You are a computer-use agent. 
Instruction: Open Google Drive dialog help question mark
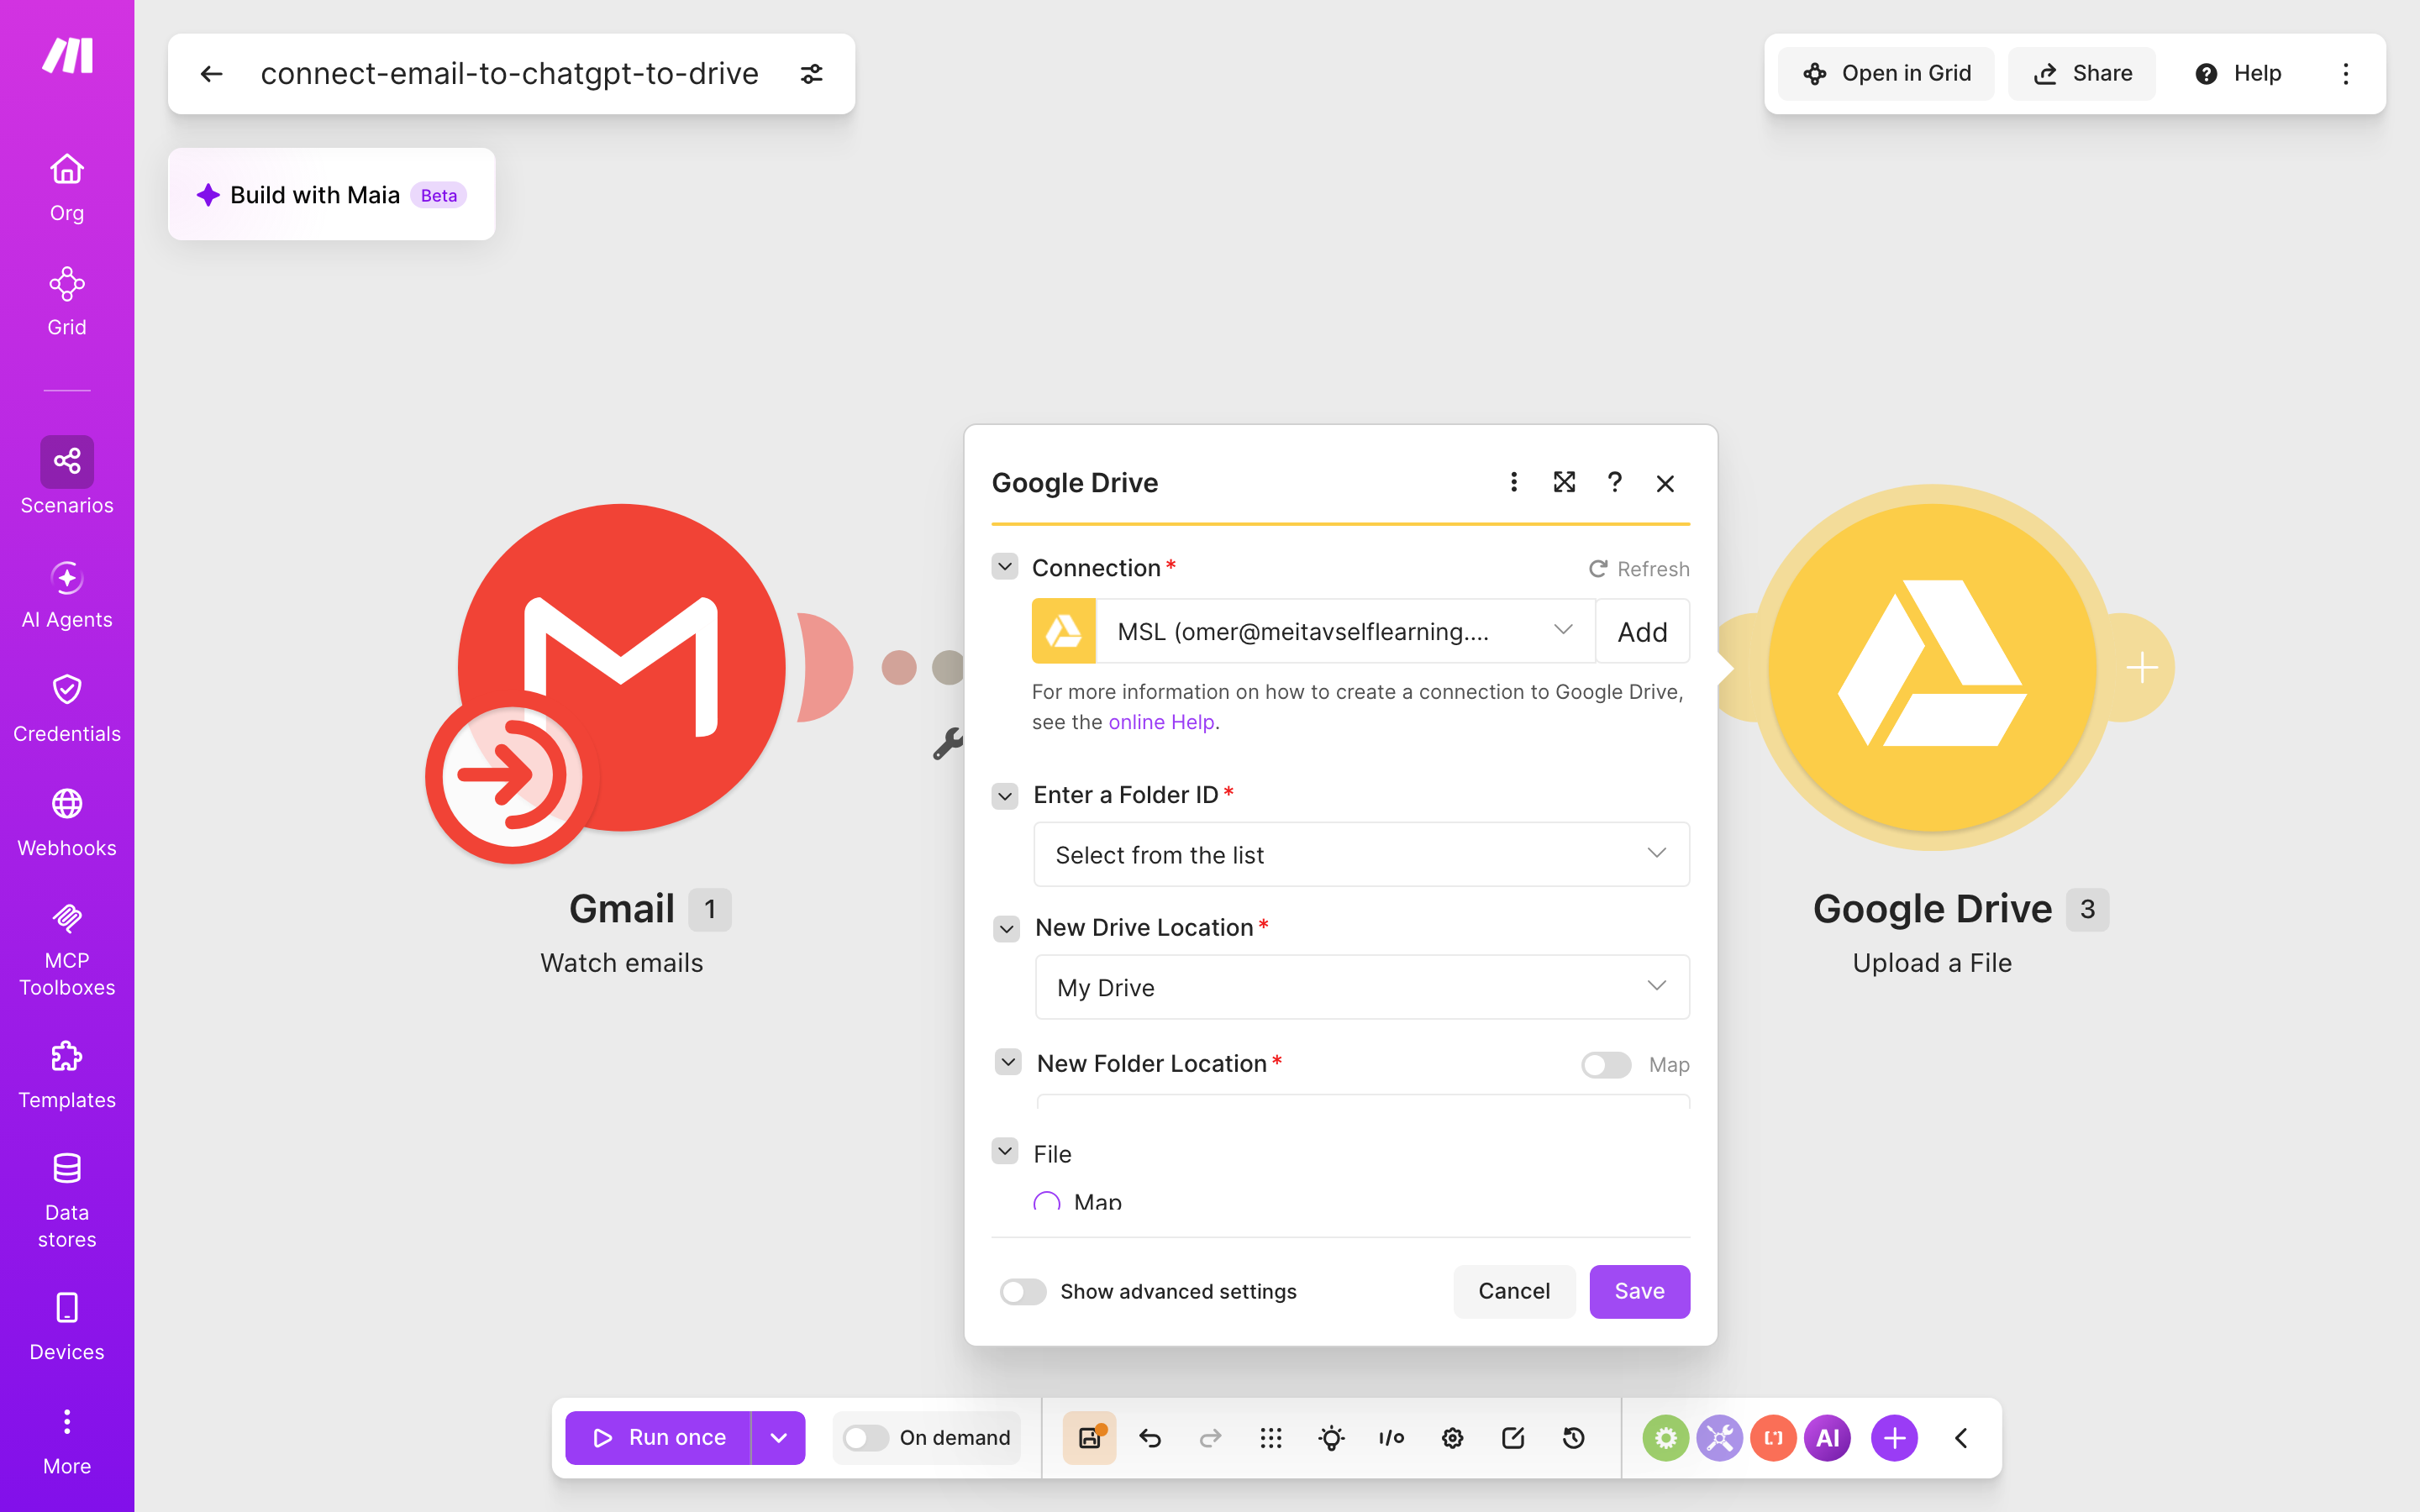[x=1614, y=483]
